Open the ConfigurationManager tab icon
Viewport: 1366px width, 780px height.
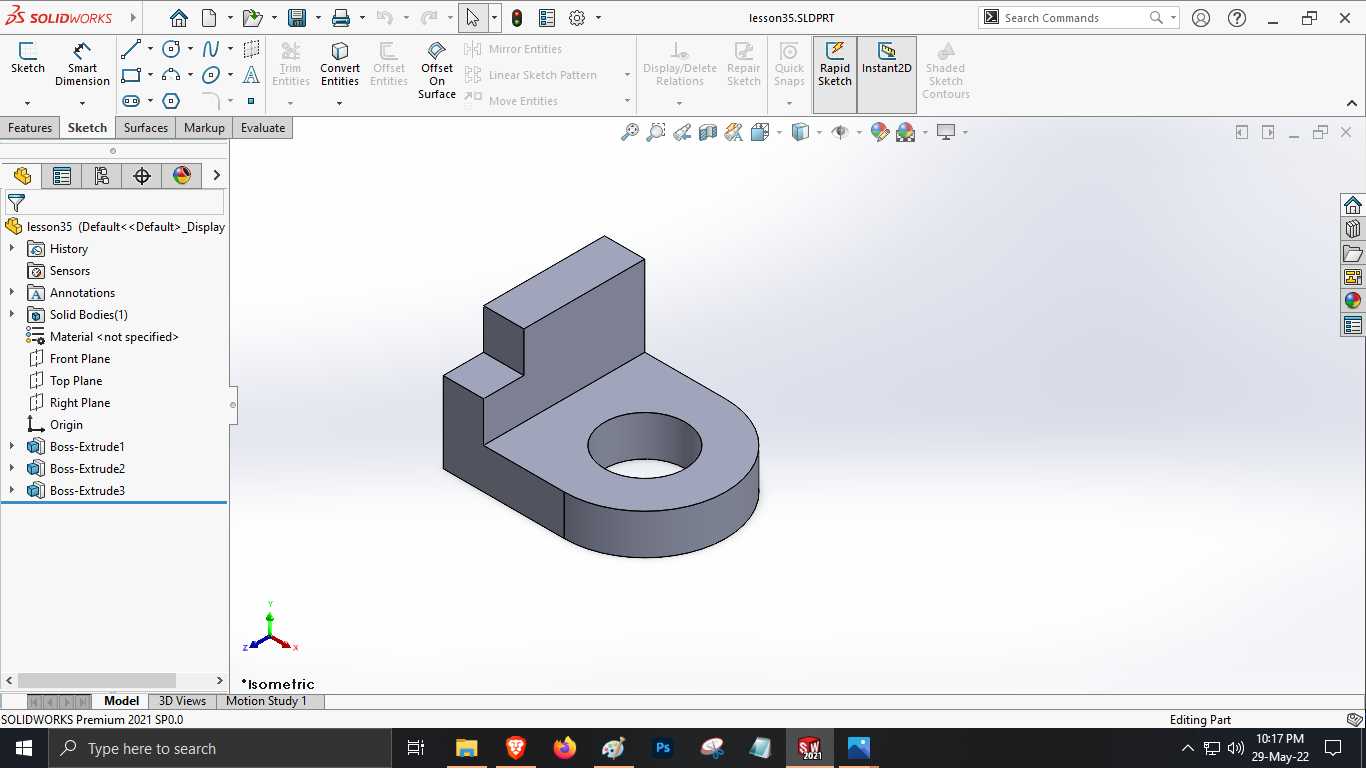[102, 176]
